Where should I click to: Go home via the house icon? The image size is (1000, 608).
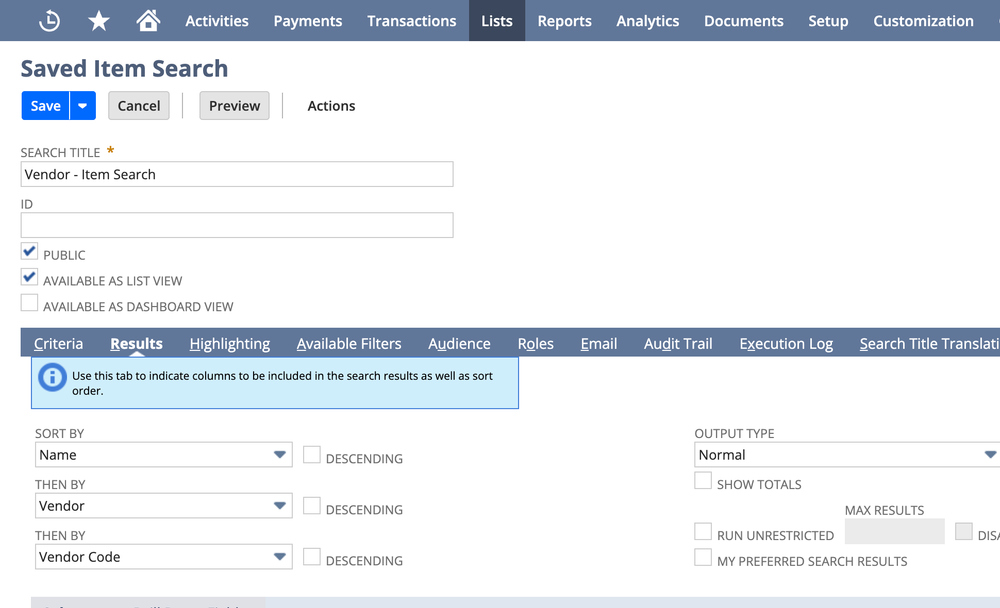(x=146, y=20)
